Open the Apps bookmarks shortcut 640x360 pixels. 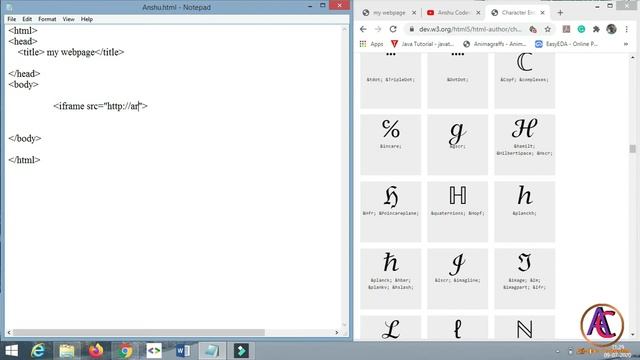tap(371, 44)
